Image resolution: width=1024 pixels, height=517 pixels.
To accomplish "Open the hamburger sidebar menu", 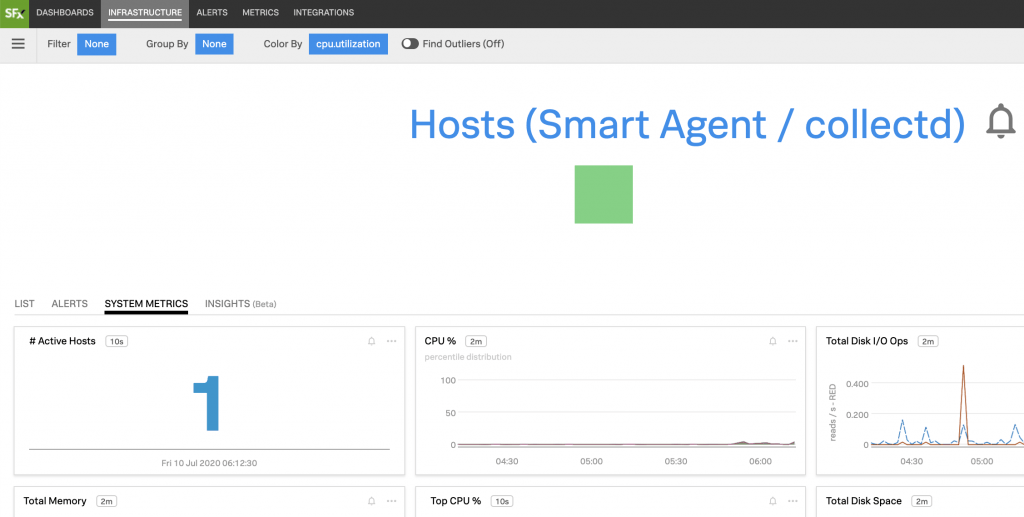I will [18, 44].
